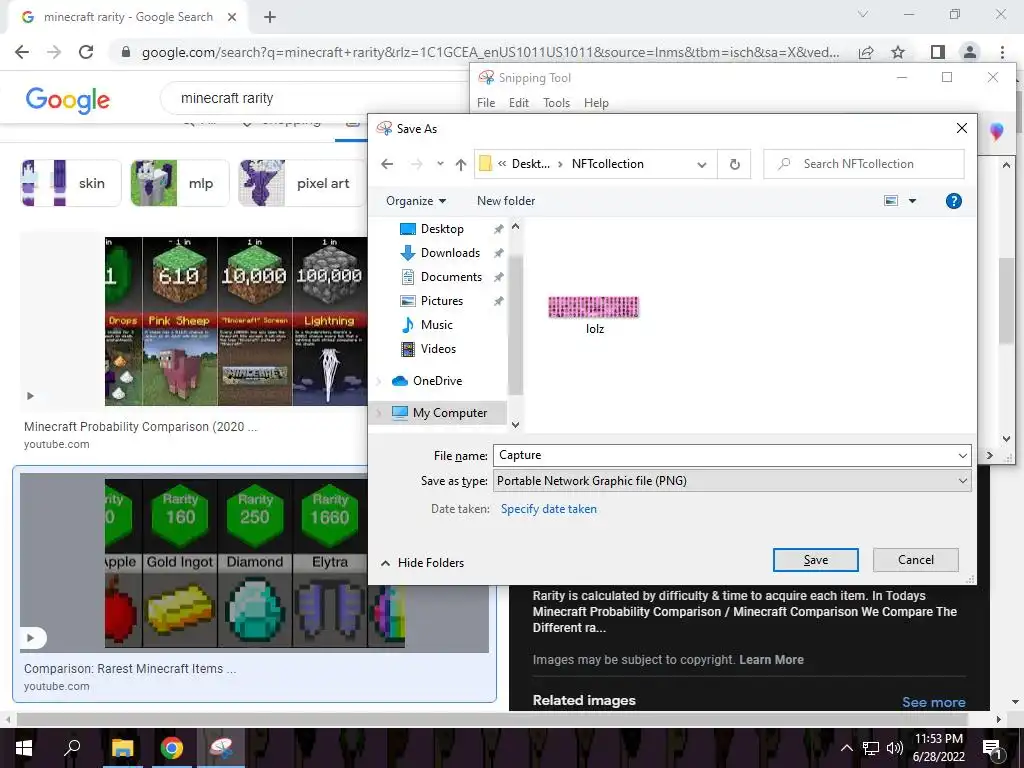Open Chrome profile avatar
This screenshot has height=768, width=1024.
[x=970, y=52]
